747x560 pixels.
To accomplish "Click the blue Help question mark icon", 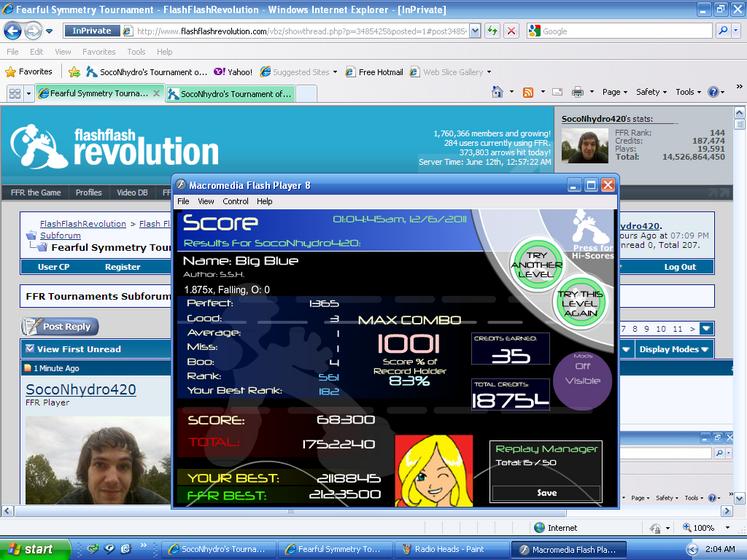I will click(x=713, y=92).
